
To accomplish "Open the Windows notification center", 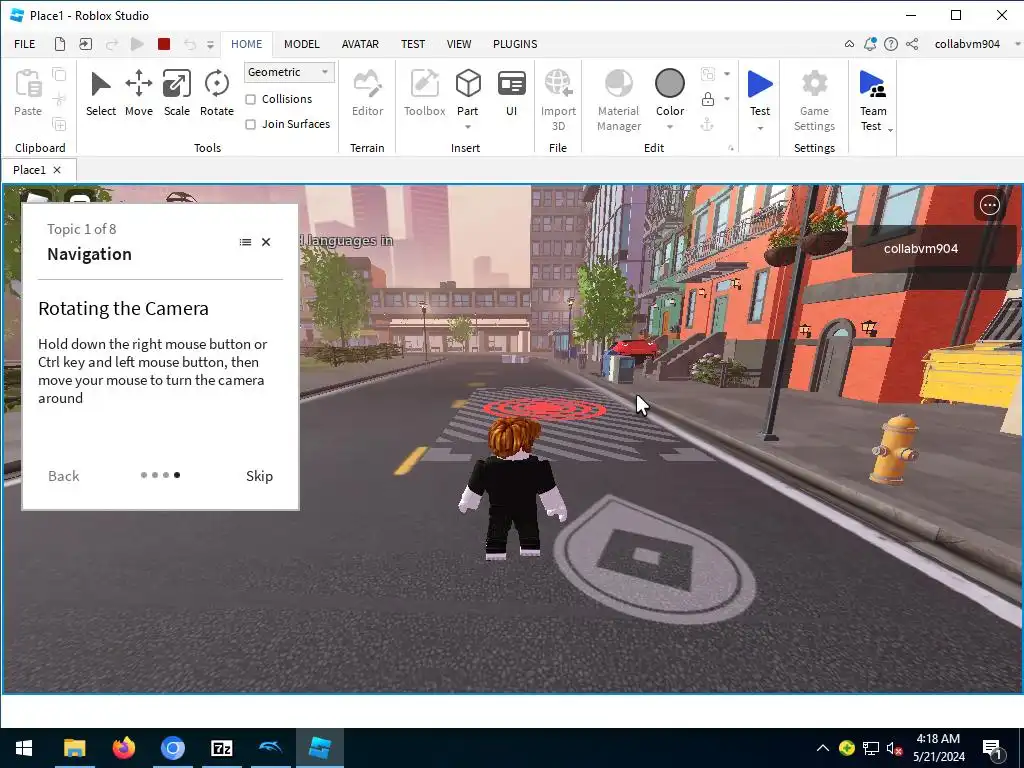I will 992,749.
